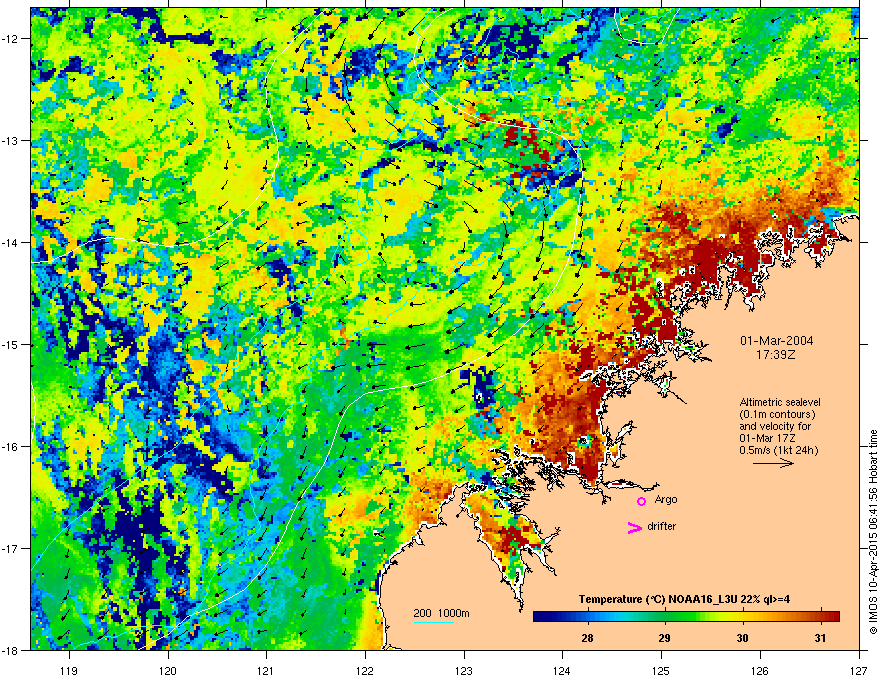
Task: Click the cyan 200 1000m depth contour line sample
Action: pyautogui.click(x=433, y=622)
